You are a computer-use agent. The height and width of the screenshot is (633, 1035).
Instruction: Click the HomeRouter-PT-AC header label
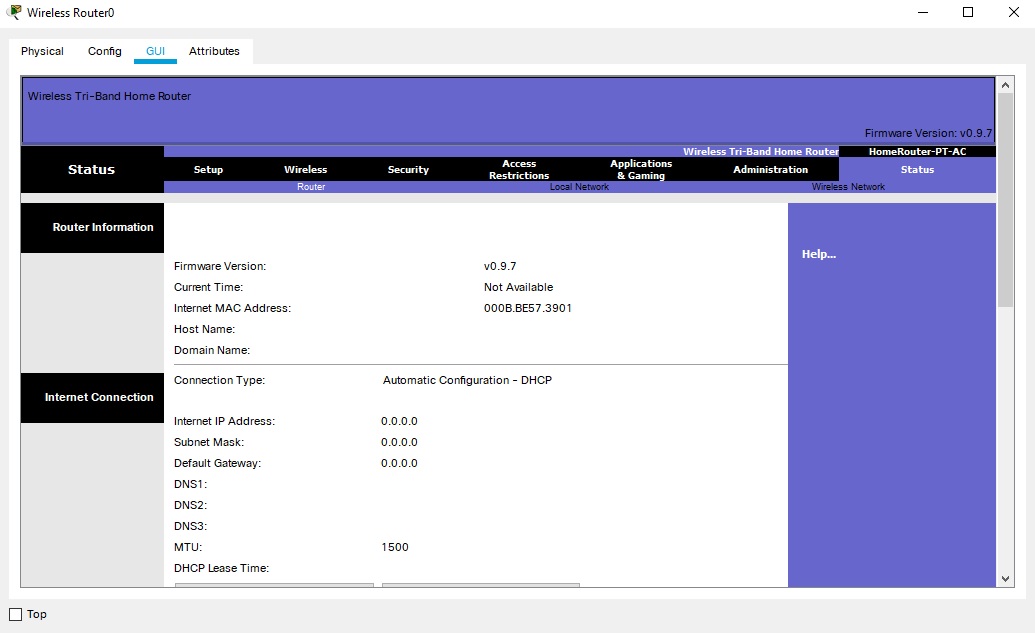[916, 151]
